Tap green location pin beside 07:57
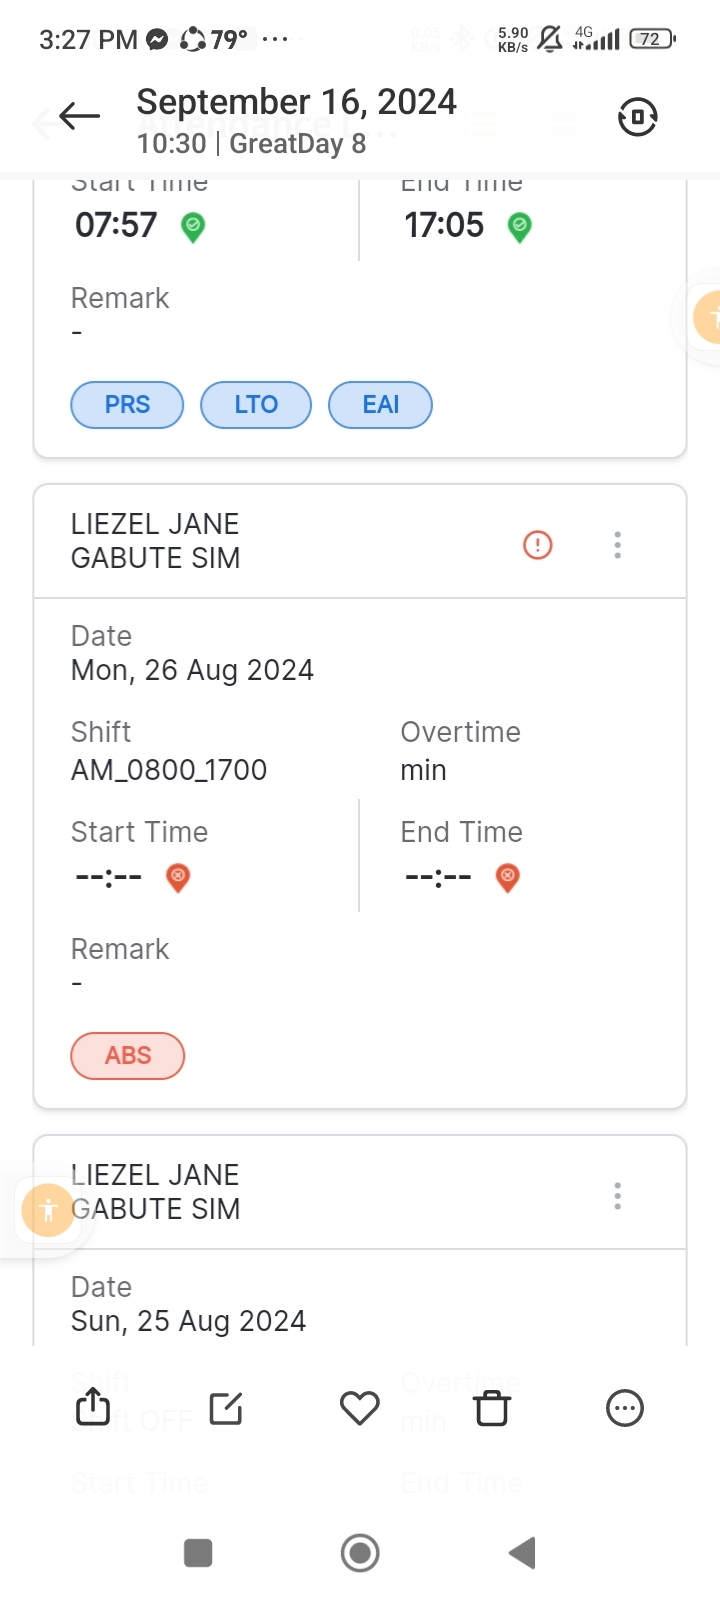This screenshot has height=1600, width=720. (193, 227)
